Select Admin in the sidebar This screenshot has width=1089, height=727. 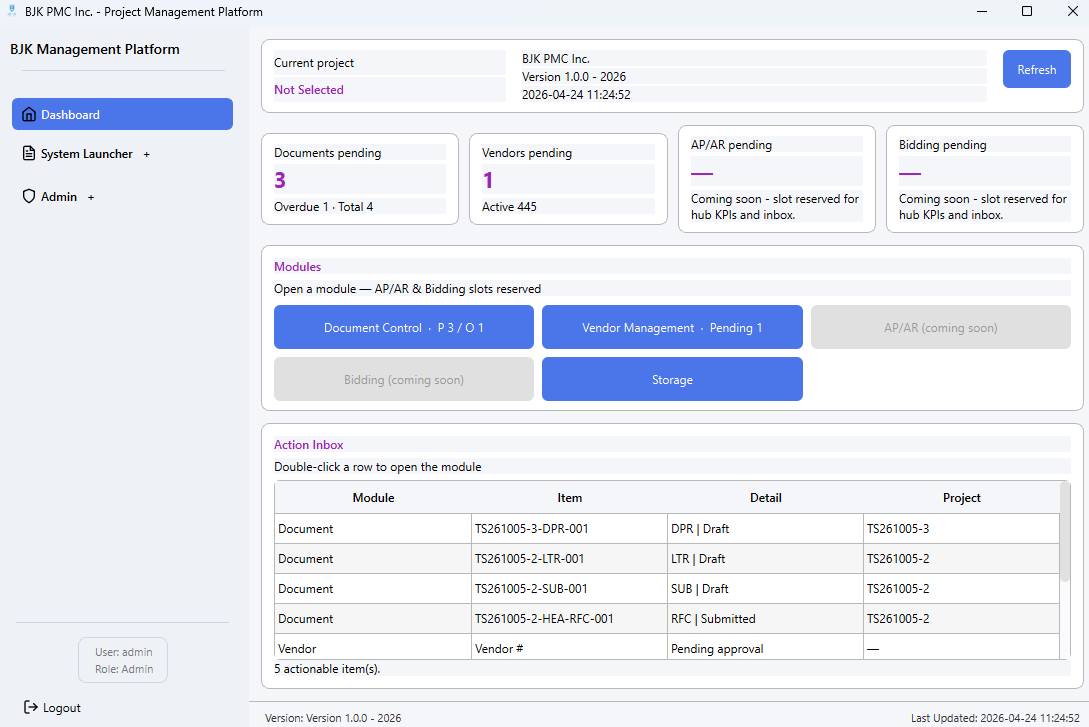[59, 197]
